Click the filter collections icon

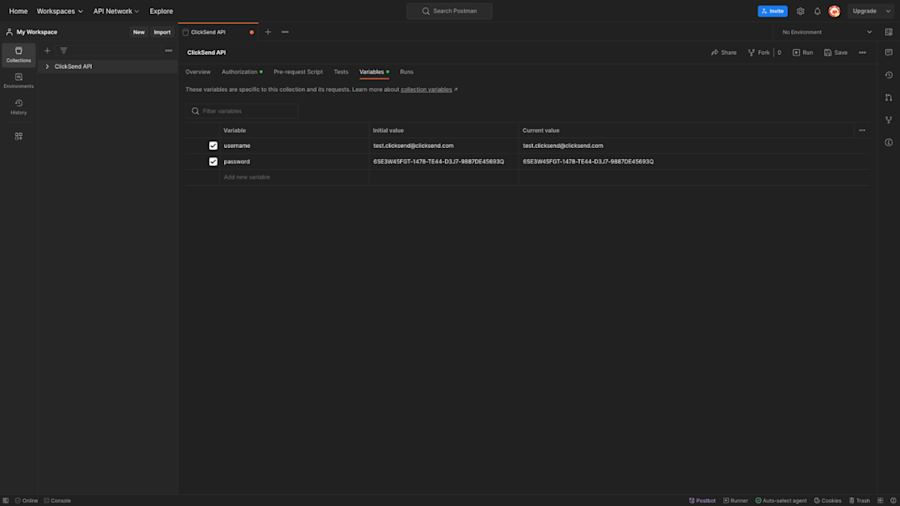64,50
